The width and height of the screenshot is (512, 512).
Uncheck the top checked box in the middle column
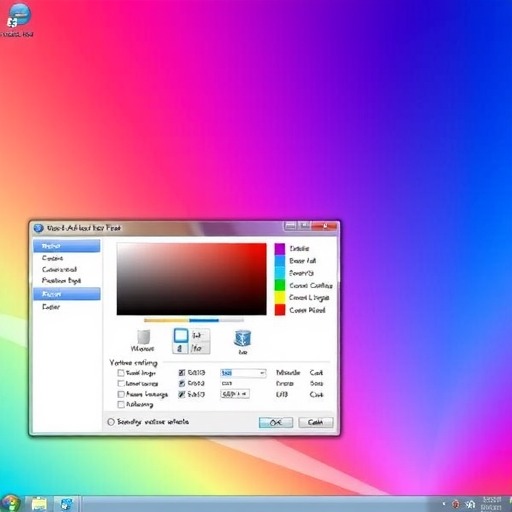182,373
